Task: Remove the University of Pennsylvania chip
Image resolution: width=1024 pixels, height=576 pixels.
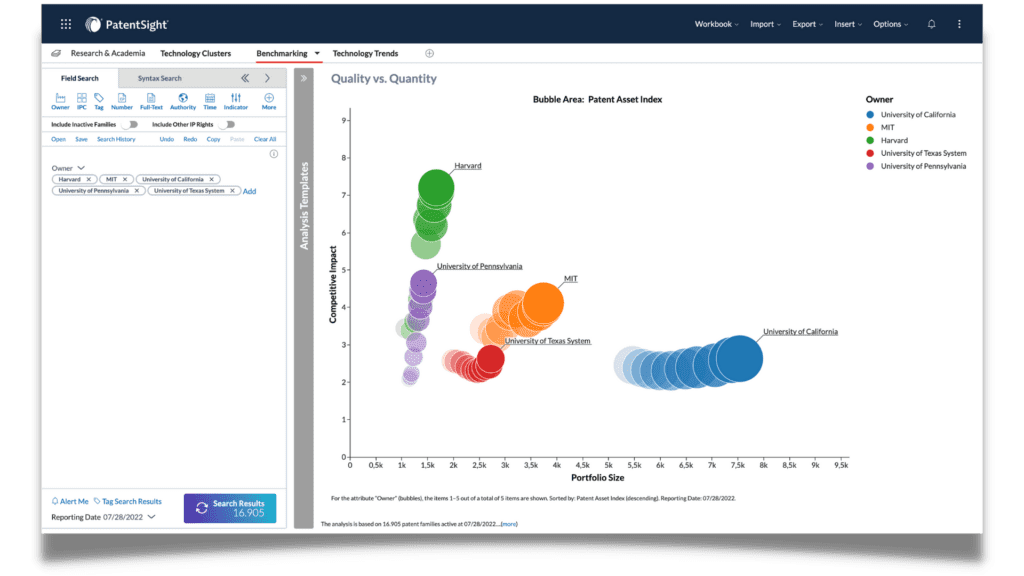Action: click(136, 191)
